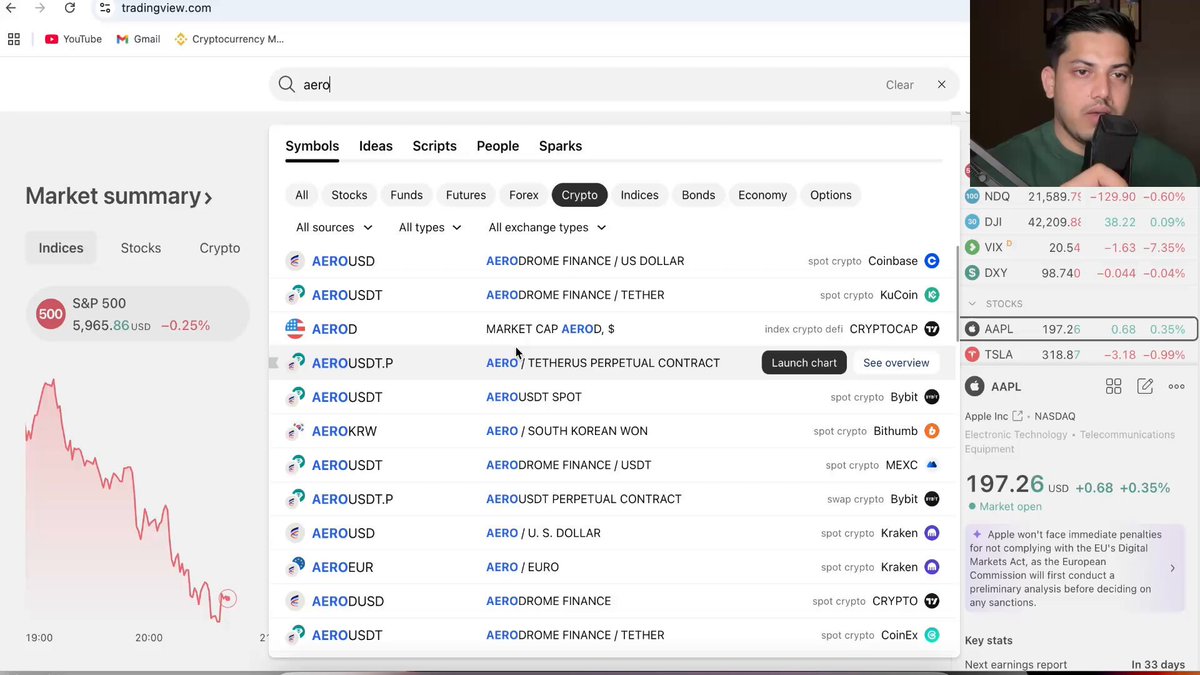This screenshot has width=1200, height=675.
Task: Select the AERODUSD CRYPTO result row
Action: pyautogui.click(x=613, y=601)
